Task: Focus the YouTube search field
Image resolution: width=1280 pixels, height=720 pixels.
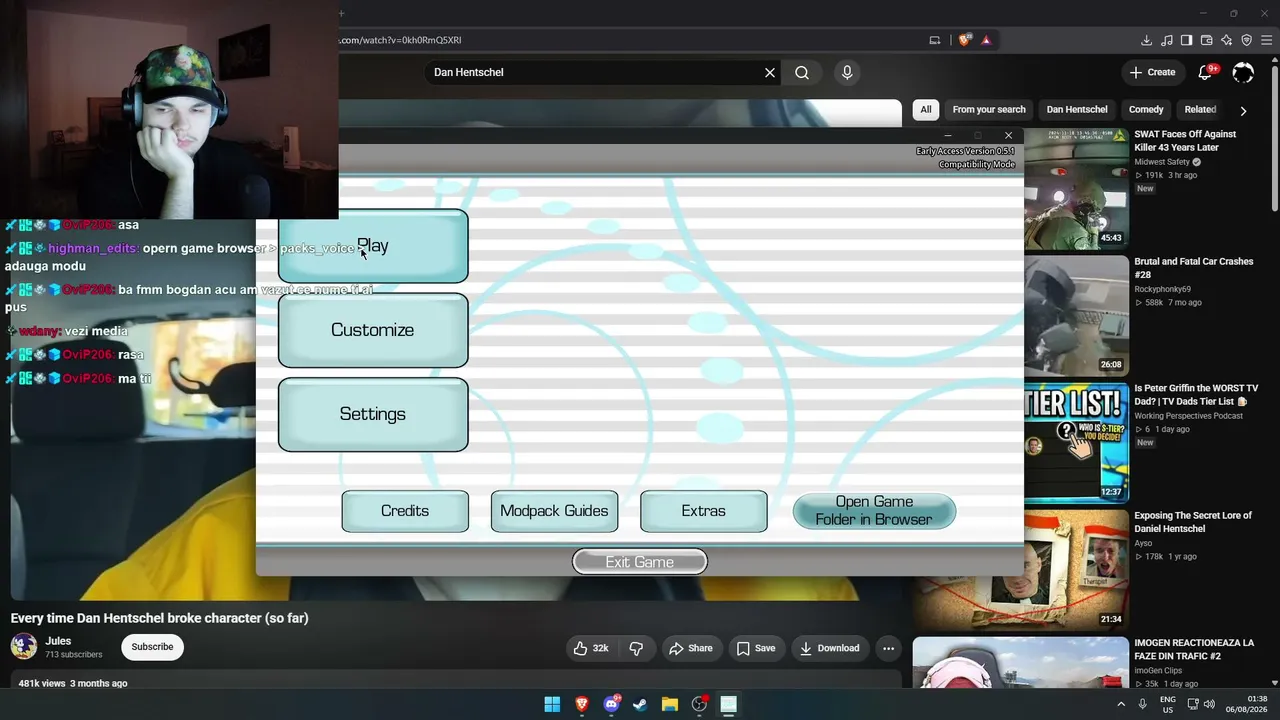Action: 595,72
